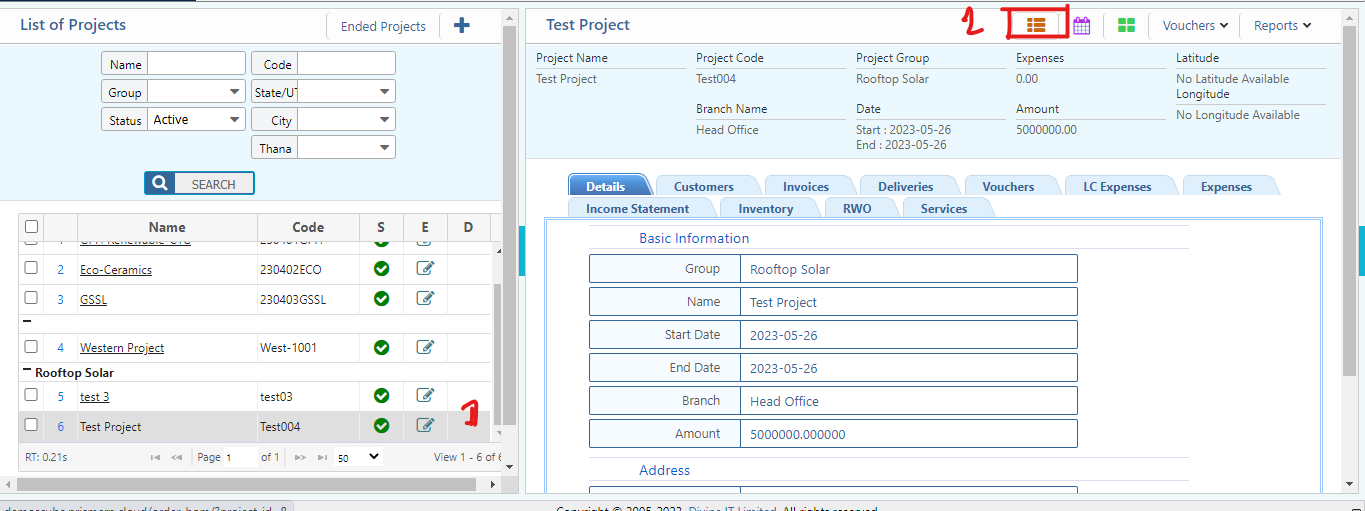Edit the Test Project row
The height and width of the screenshot is (511, 1365).
(425, 425)
